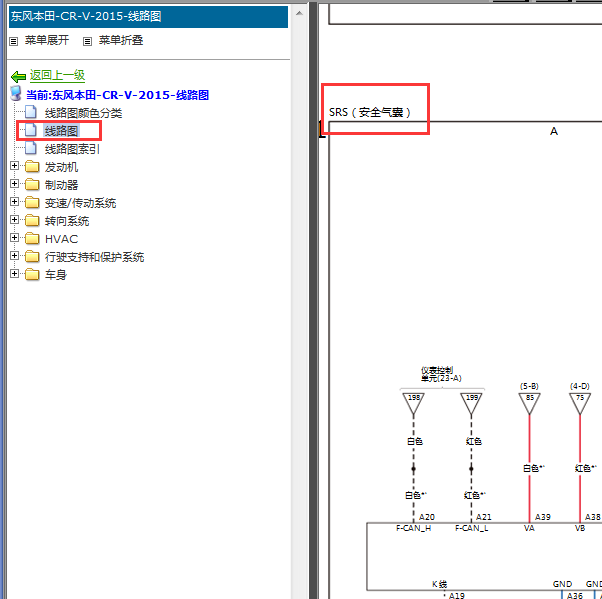Click the HVAC folder icon
This screenshot has height=599, width=602.
click(x=32, y=239)
